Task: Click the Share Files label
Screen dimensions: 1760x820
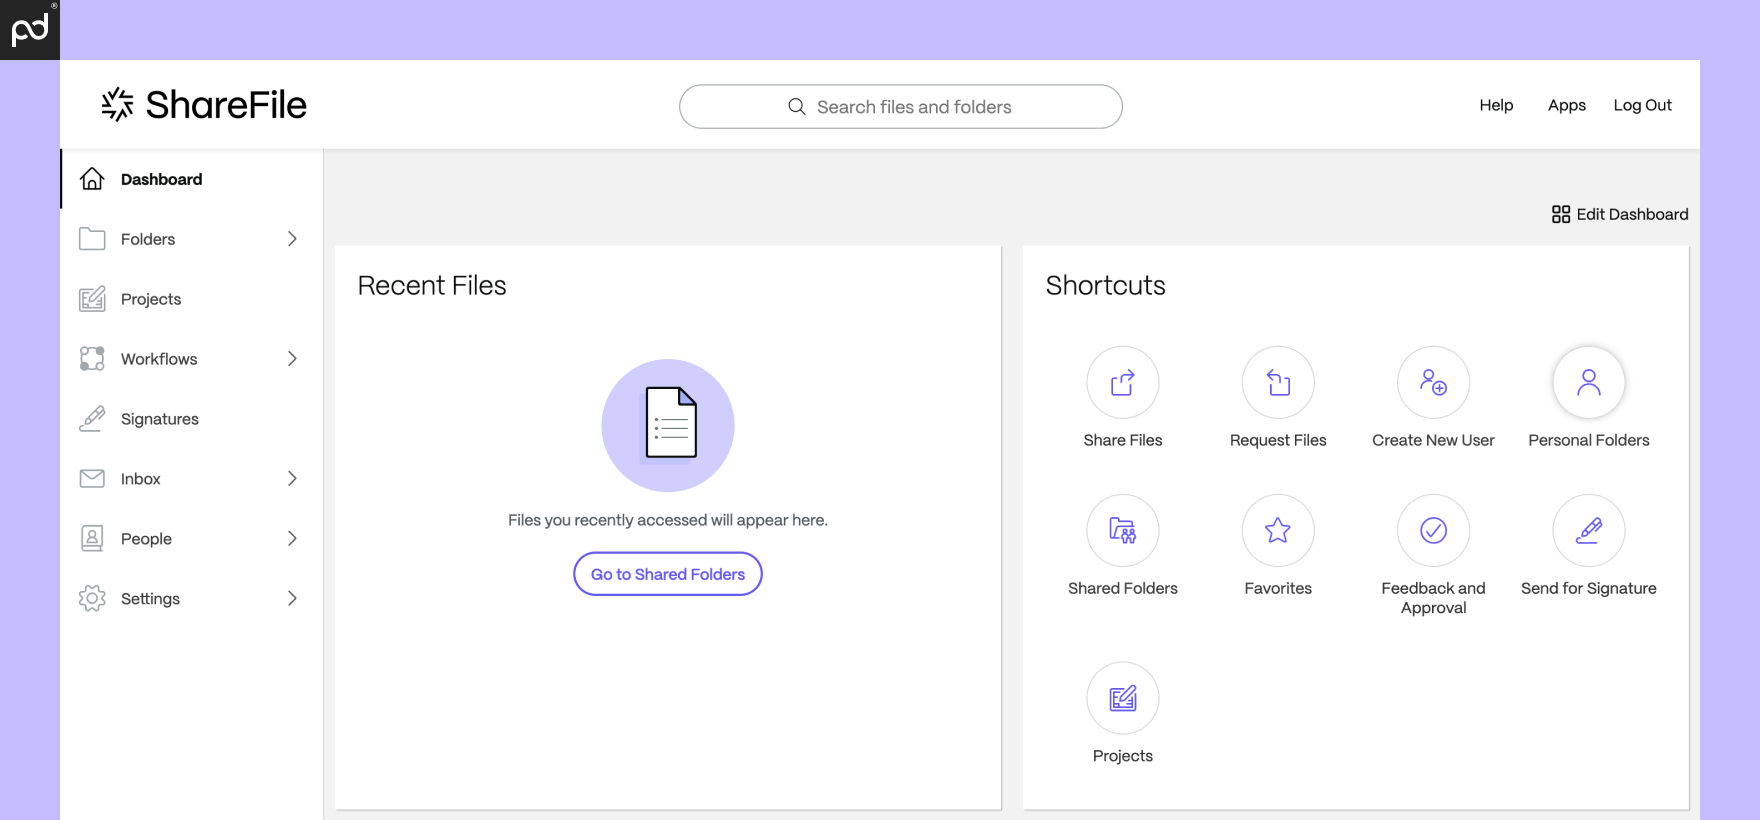Action: (1123, 440)
